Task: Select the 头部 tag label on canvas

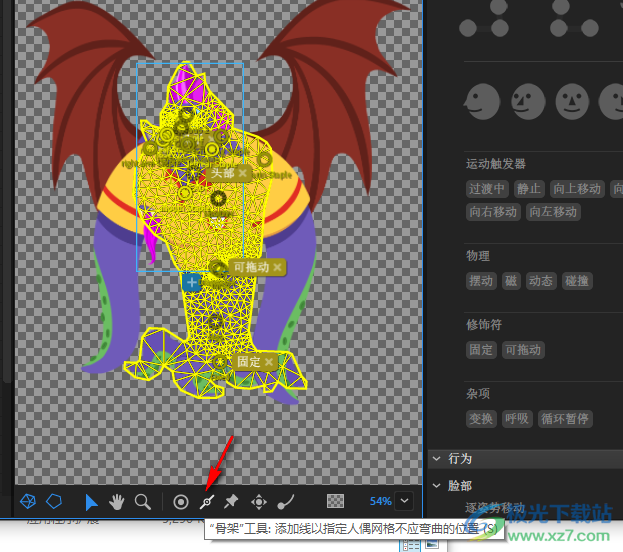Action: click(222, 173)
